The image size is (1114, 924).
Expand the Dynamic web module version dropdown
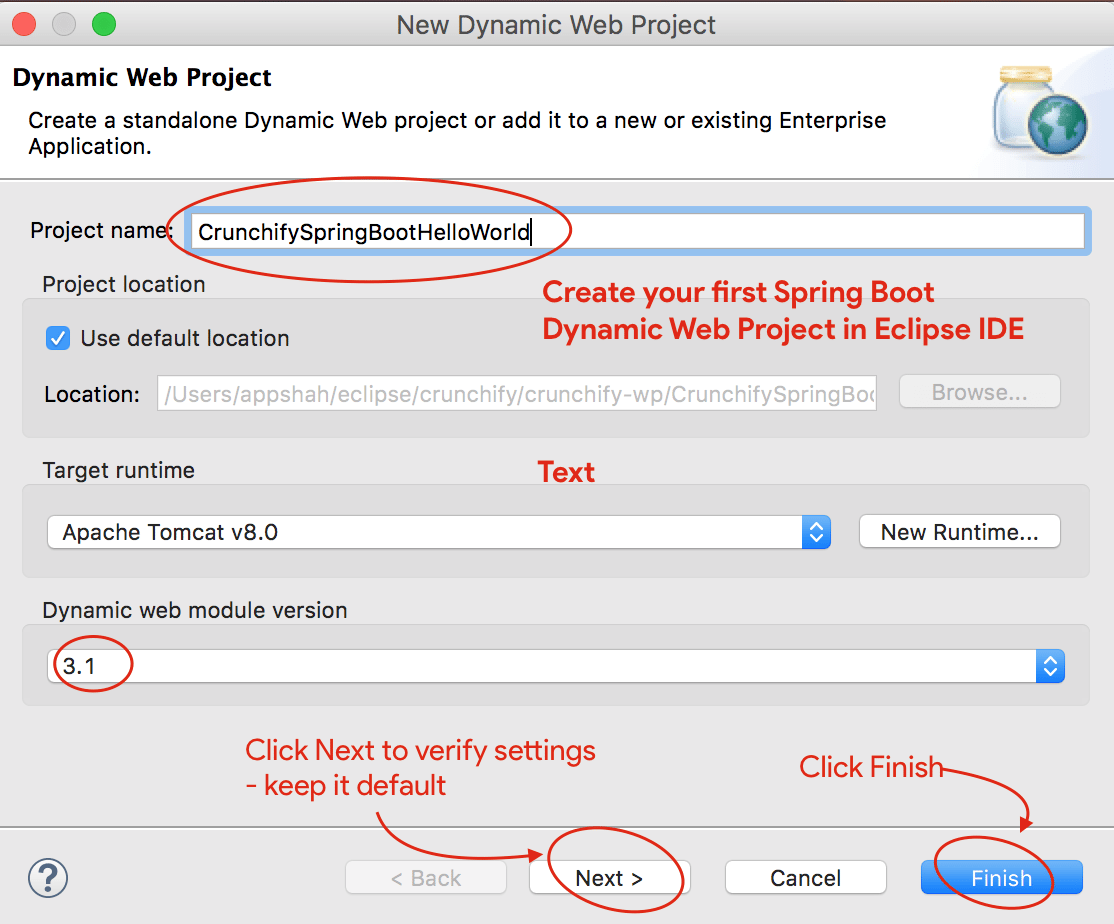tap(555, 666)
